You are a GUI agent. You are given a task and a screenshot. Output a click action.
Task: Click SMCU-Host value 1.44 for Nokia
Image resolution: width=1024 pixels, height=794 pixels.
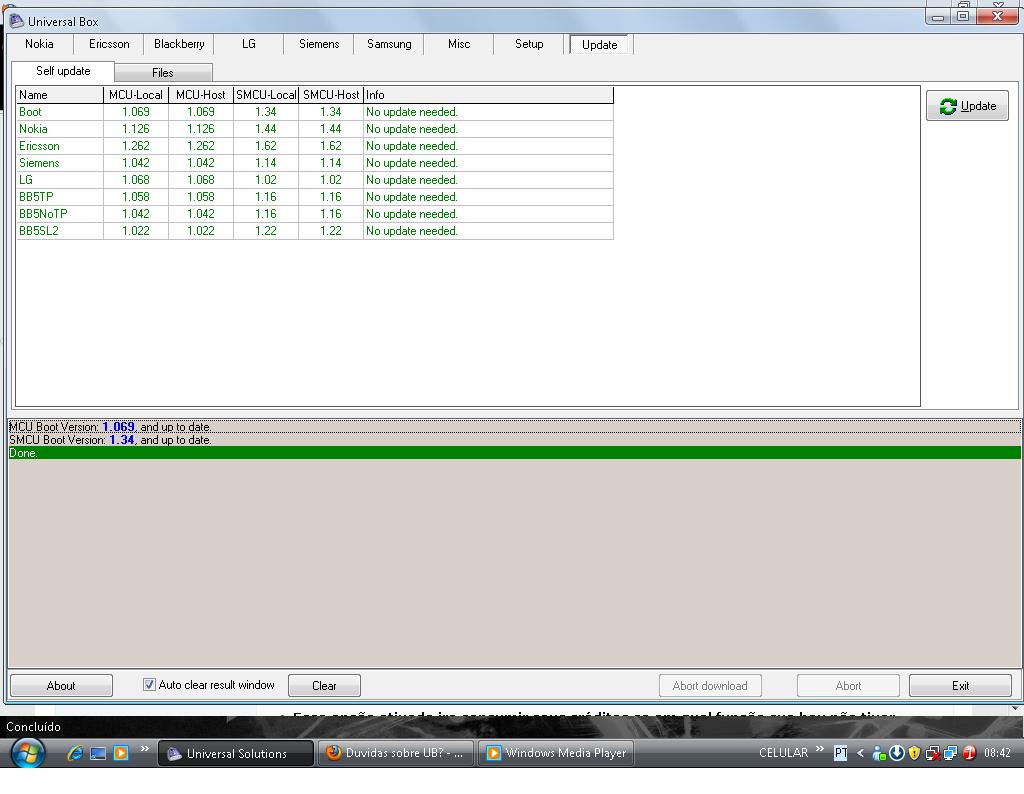point(331,129)
